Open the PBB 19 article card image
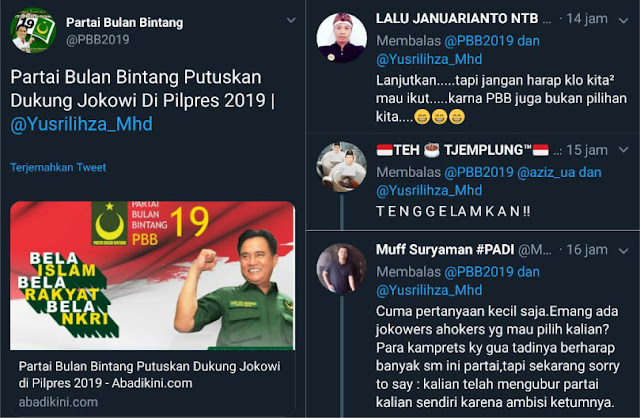Viewport: 640px width, 418px height. pyautogui.click(x=152, y=276)
